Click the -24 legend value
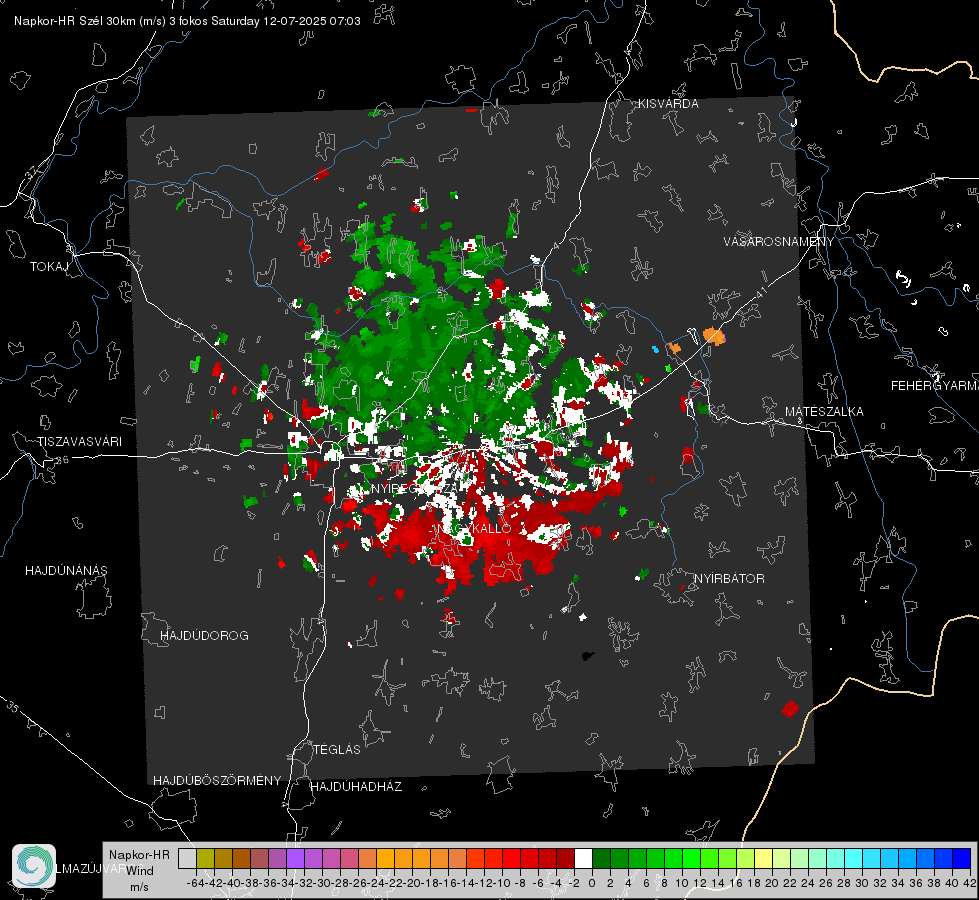Screen dimensions: 979x900 point(376,883)
